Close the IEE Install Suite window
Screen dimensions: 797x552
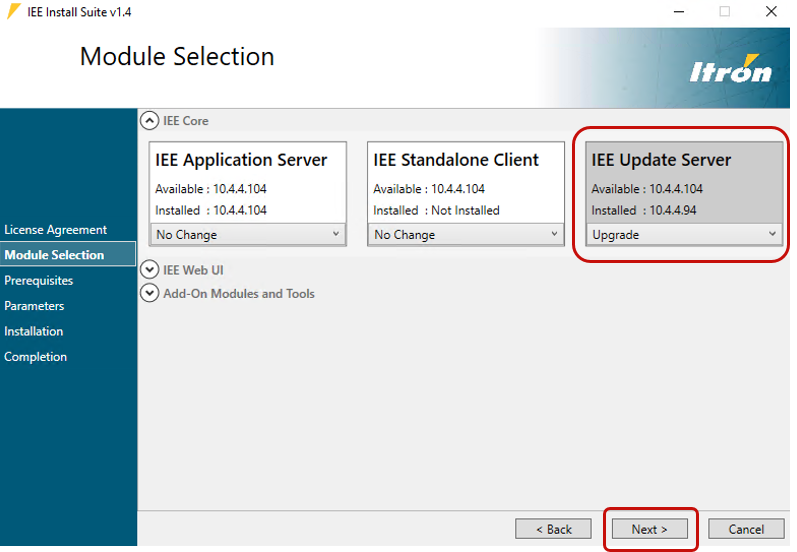tap(771, 11)
